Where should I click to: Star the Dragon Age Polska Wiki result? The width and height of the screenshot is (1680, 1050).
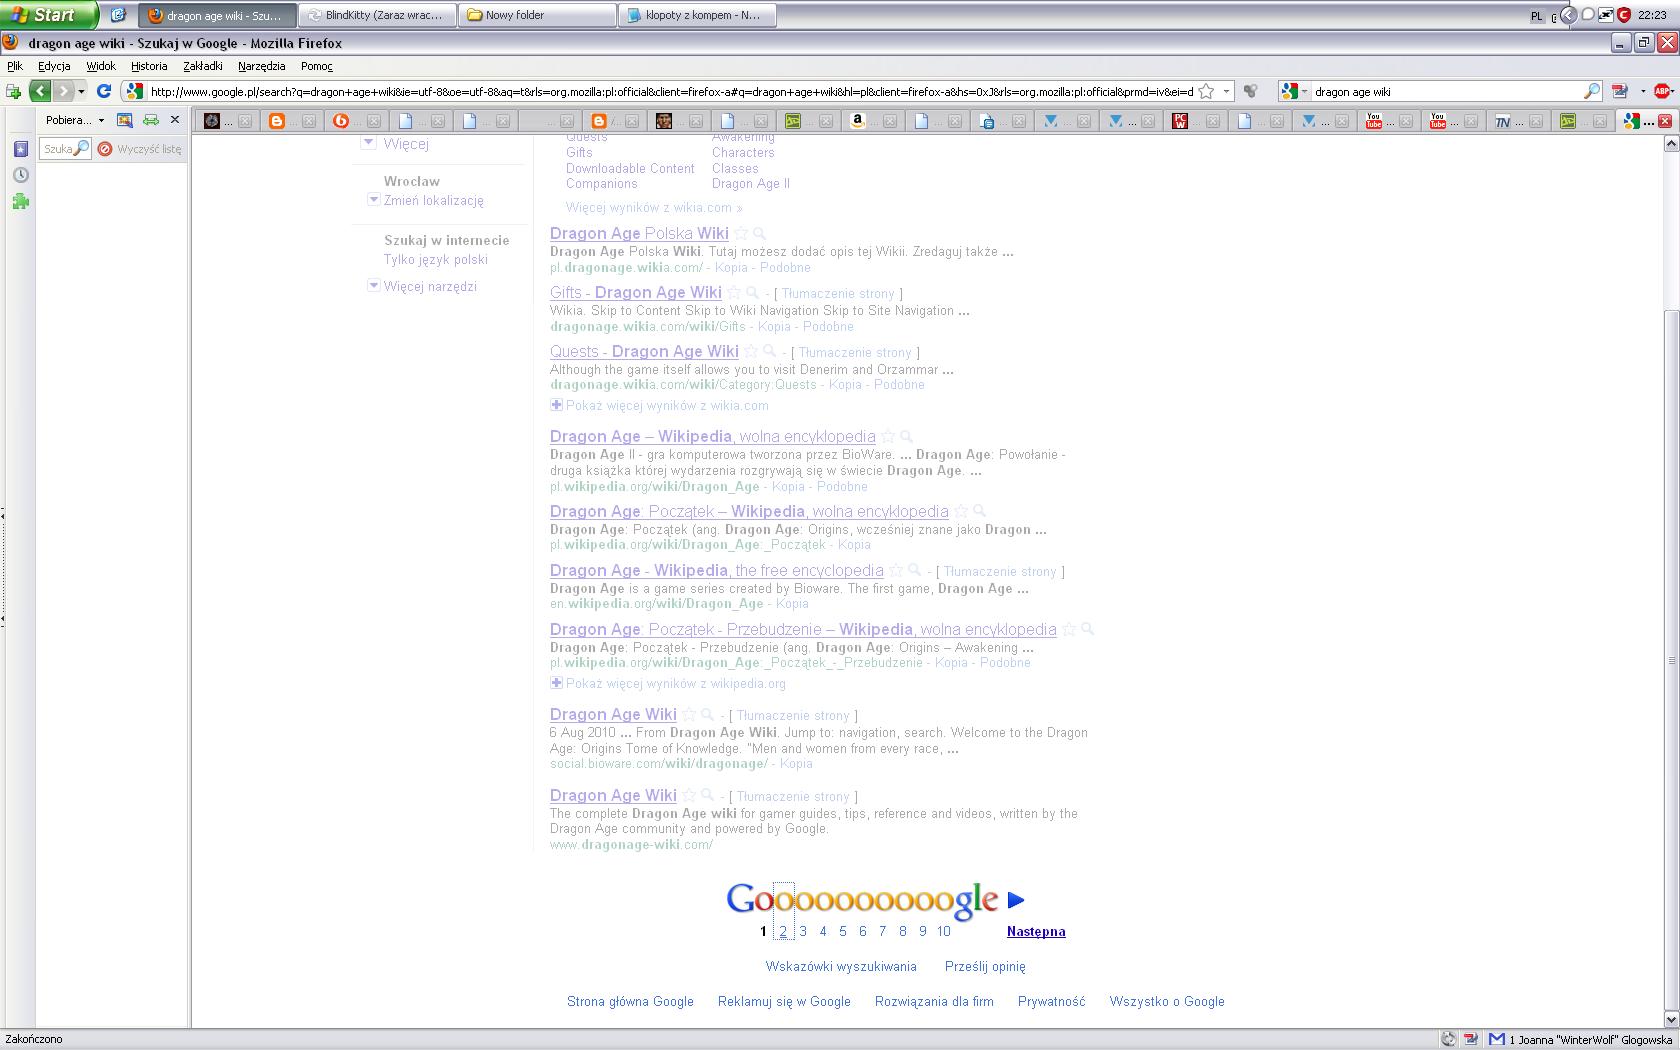pos(742,234)
